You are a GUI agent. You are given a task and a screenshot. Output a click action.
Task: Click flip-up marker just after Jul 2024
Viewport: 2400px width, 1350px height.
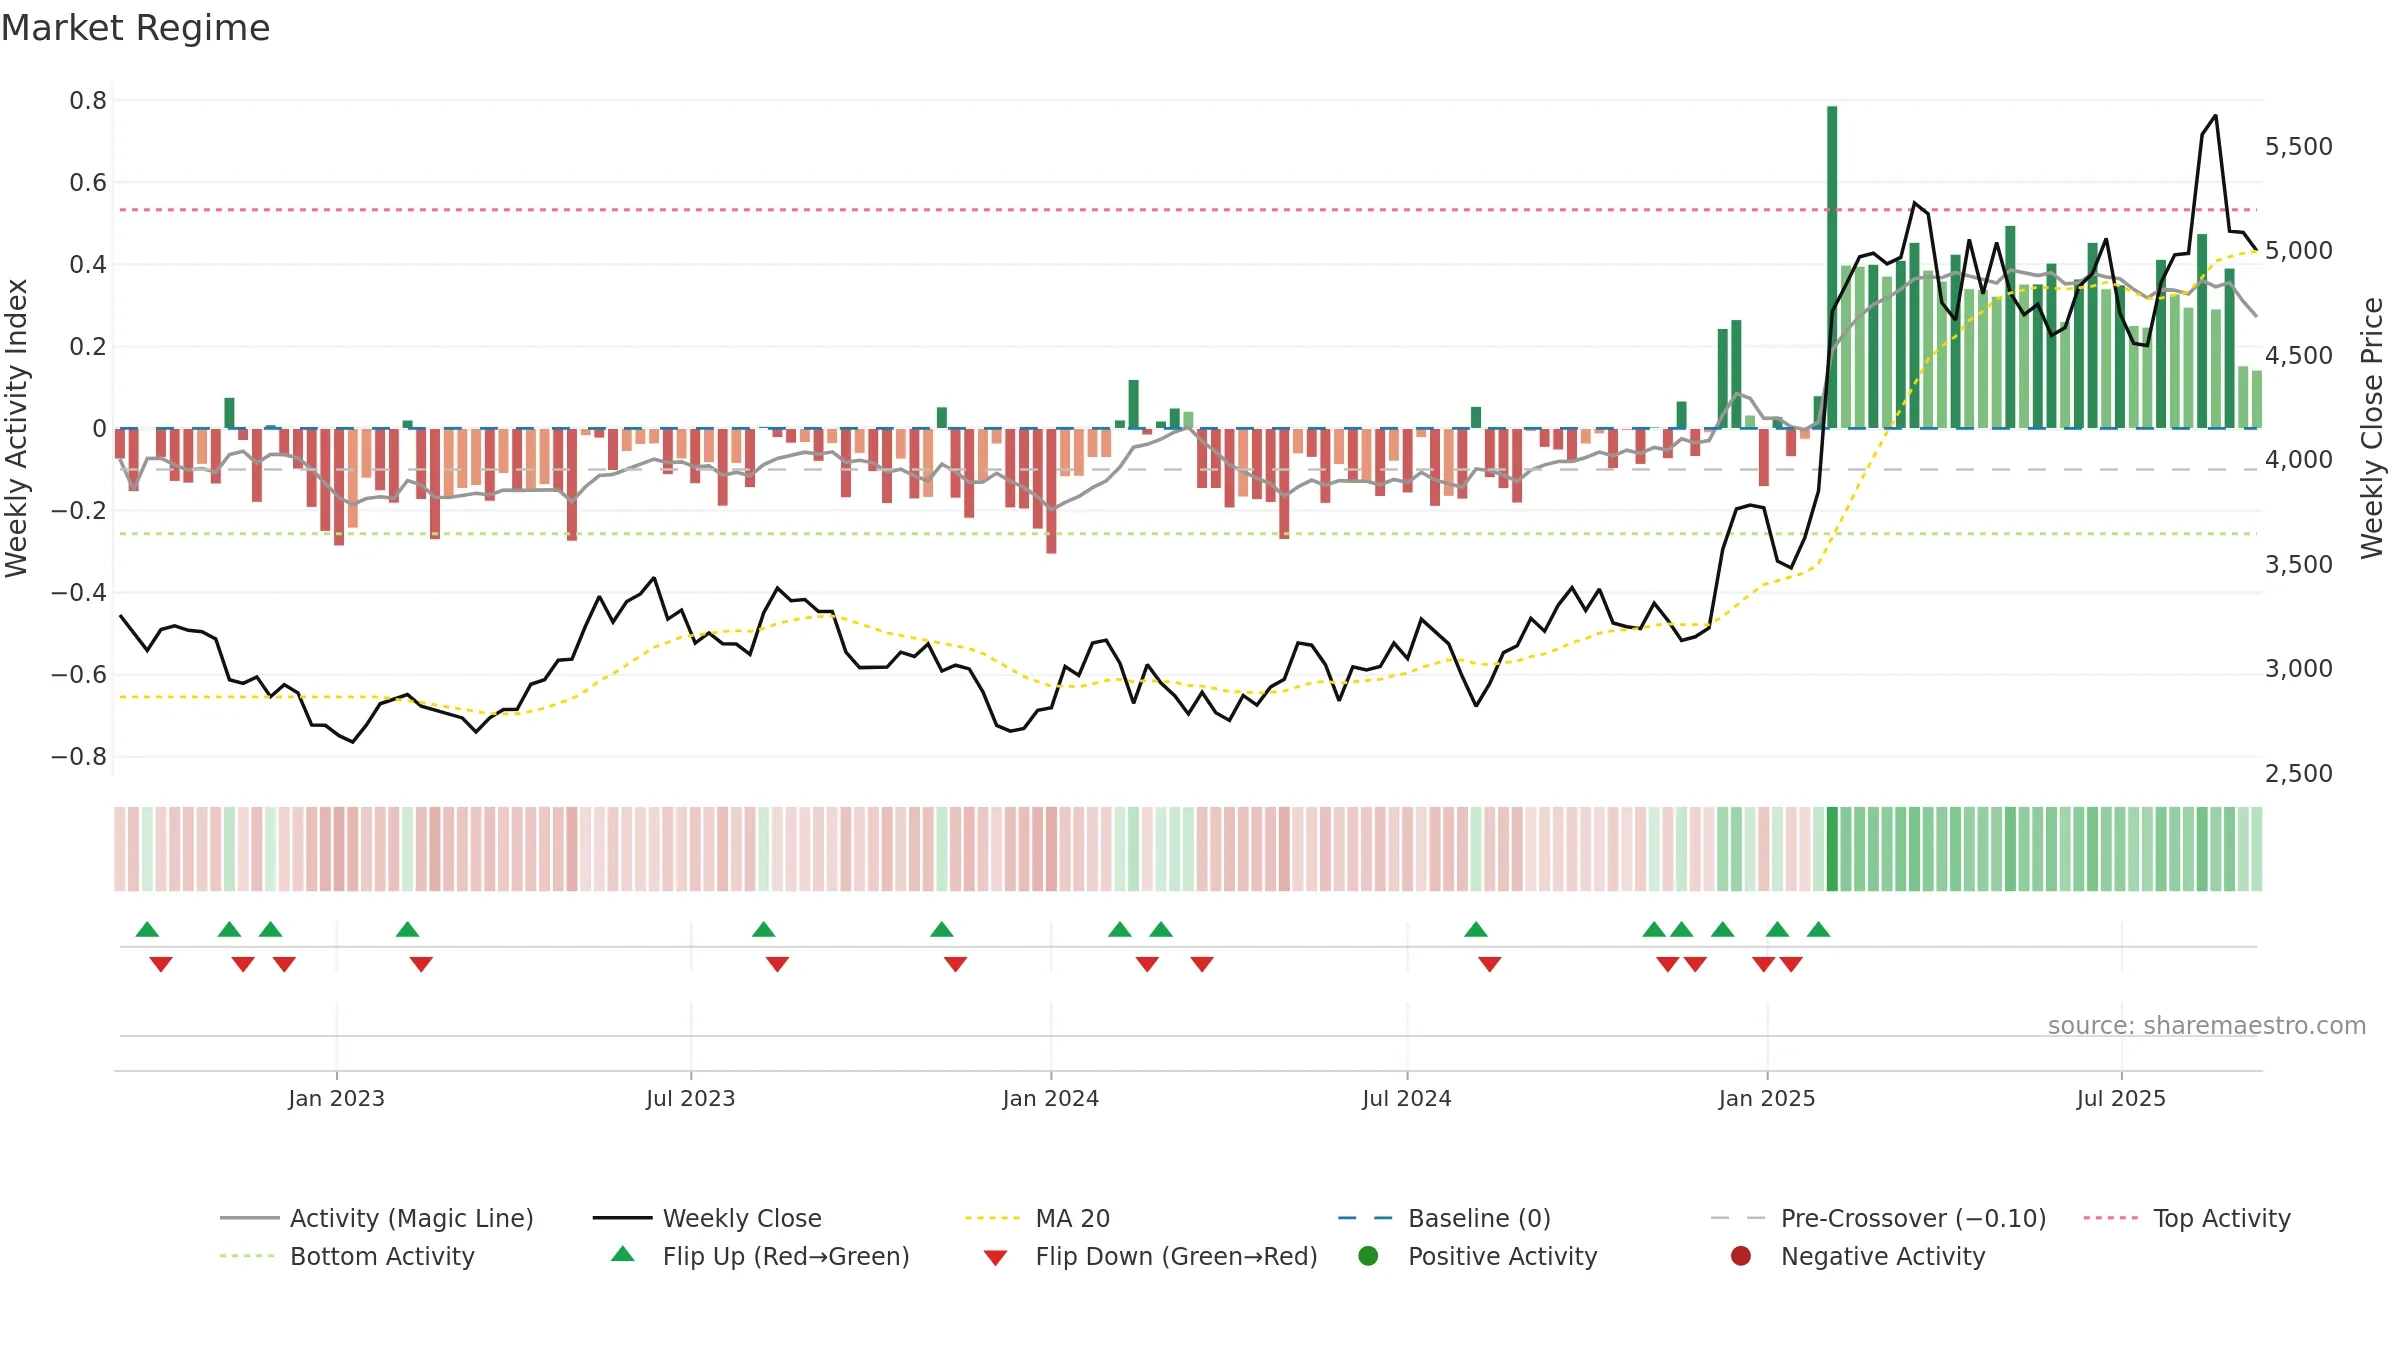pos(1476,929)
